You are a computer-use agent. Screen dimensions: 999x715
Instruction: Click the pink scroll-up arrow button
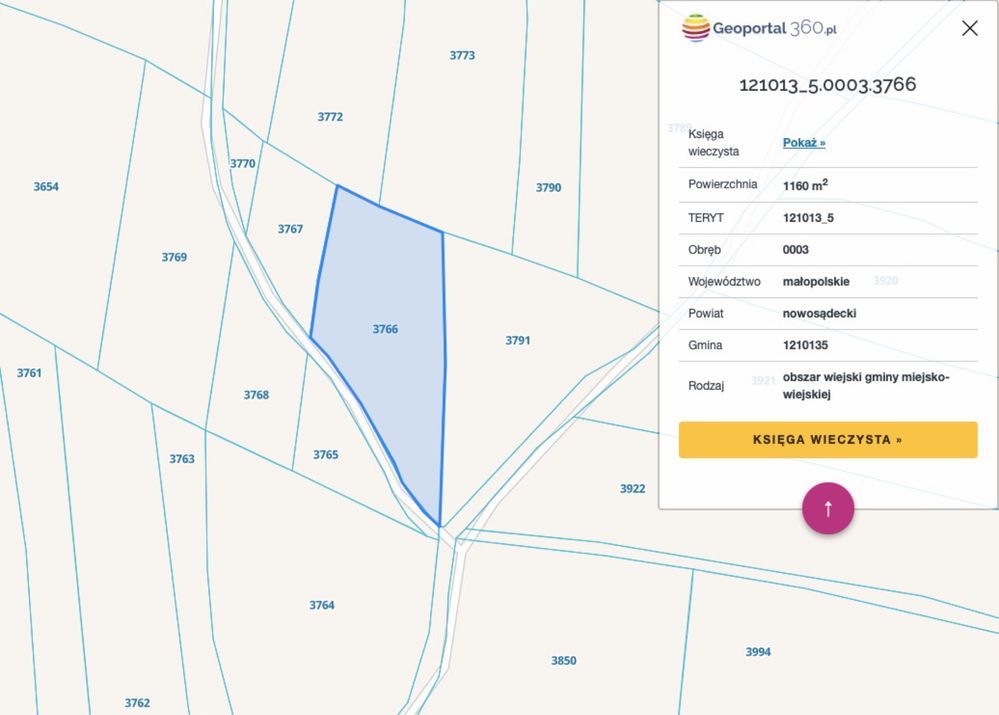tap(828, 508)
